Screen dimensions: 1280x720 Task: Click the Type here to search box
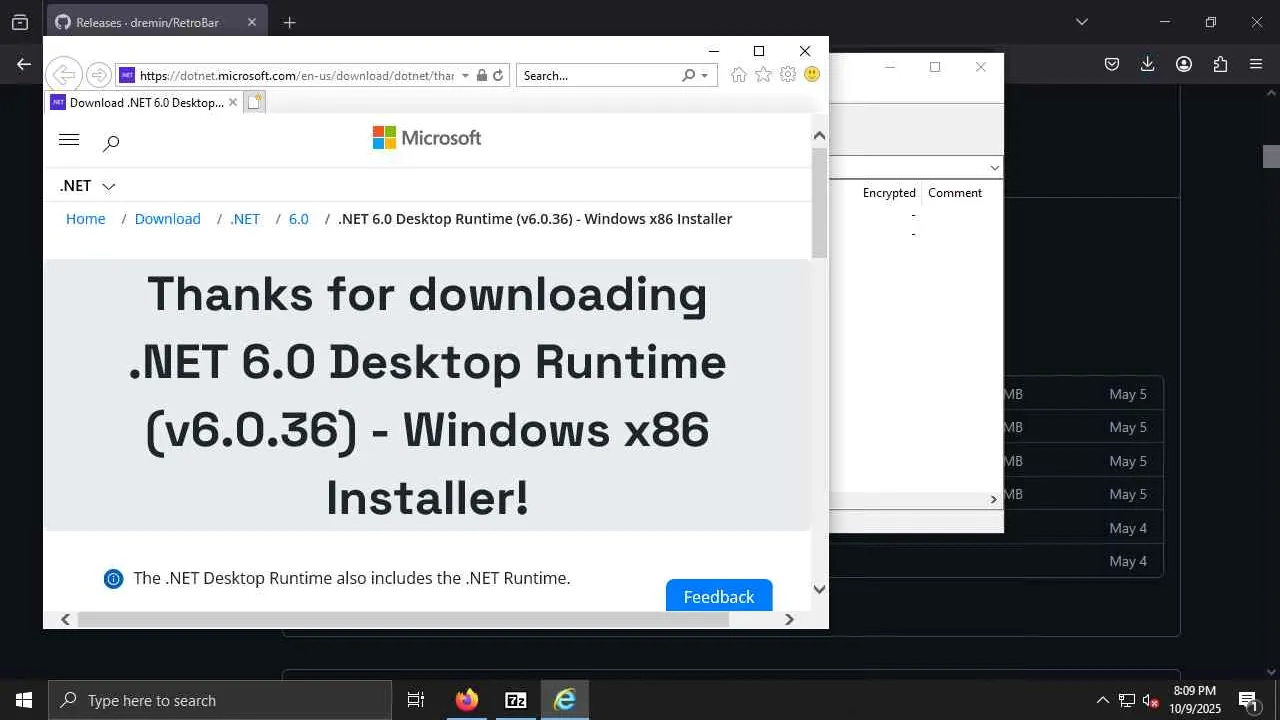pos(220,700)
